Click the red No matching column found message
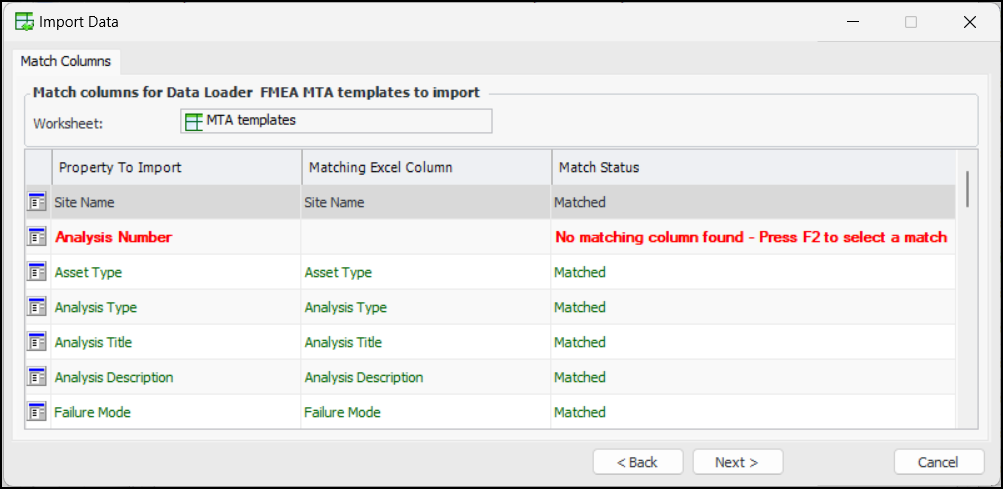 tap(750, 237)
